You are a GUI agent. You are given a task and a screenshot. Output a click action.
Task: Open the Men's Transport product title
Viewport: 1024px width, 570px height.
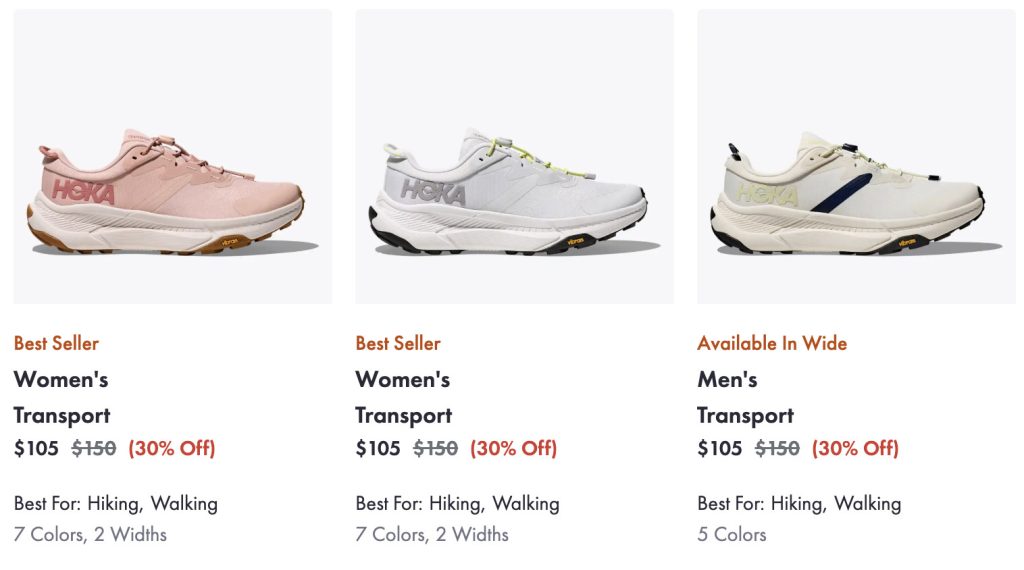pyautogui.click(x=745, y=397)
